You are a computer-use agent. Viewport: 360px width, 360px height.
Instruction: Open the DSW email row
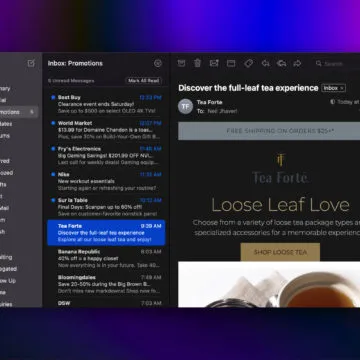click(x=106, y=303)
